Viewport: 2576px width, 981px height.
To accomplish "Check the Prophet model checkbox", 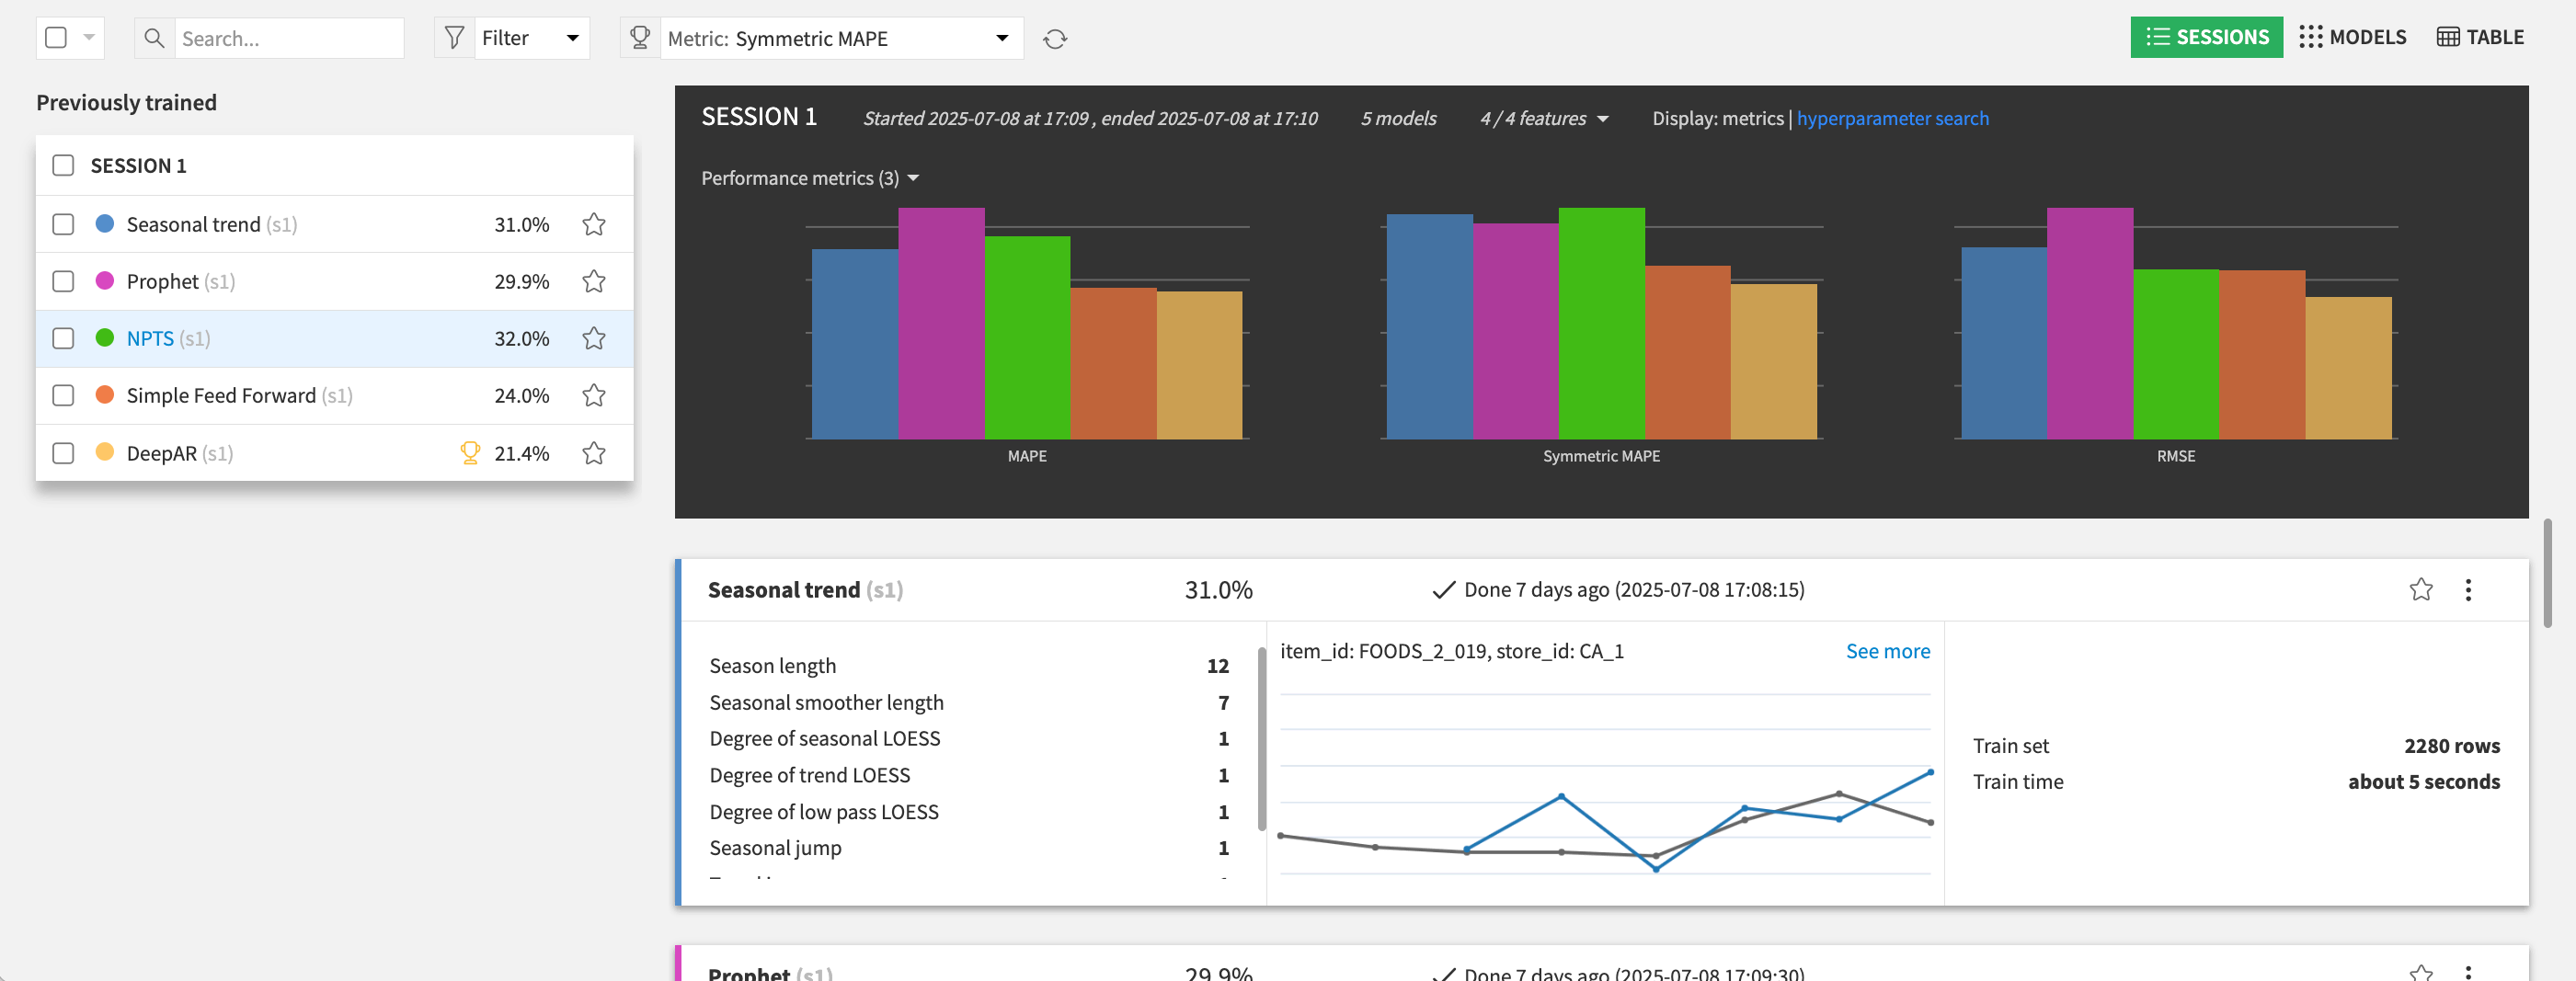I will tap(63, 281).
